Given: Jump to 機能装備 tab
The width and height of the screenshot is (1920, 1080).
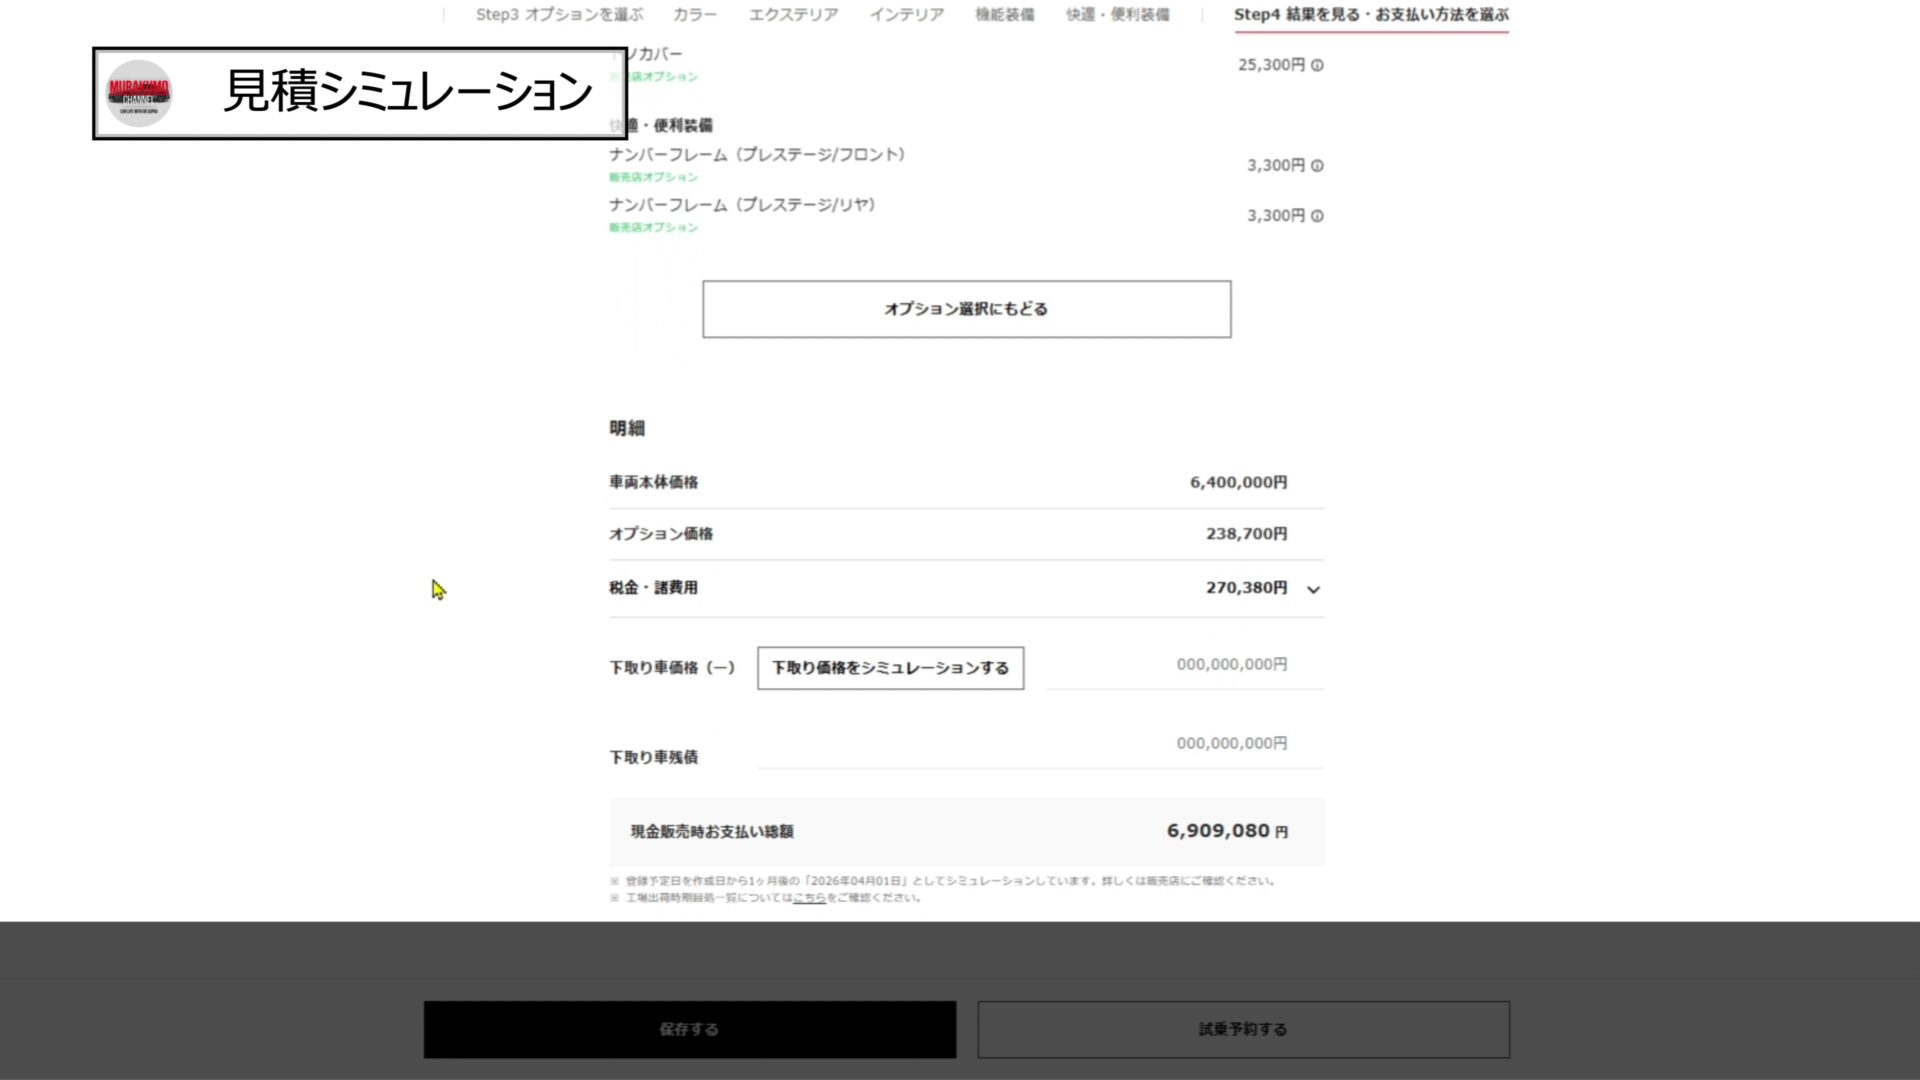Looking at the screenshot, I should [1004, 15].
